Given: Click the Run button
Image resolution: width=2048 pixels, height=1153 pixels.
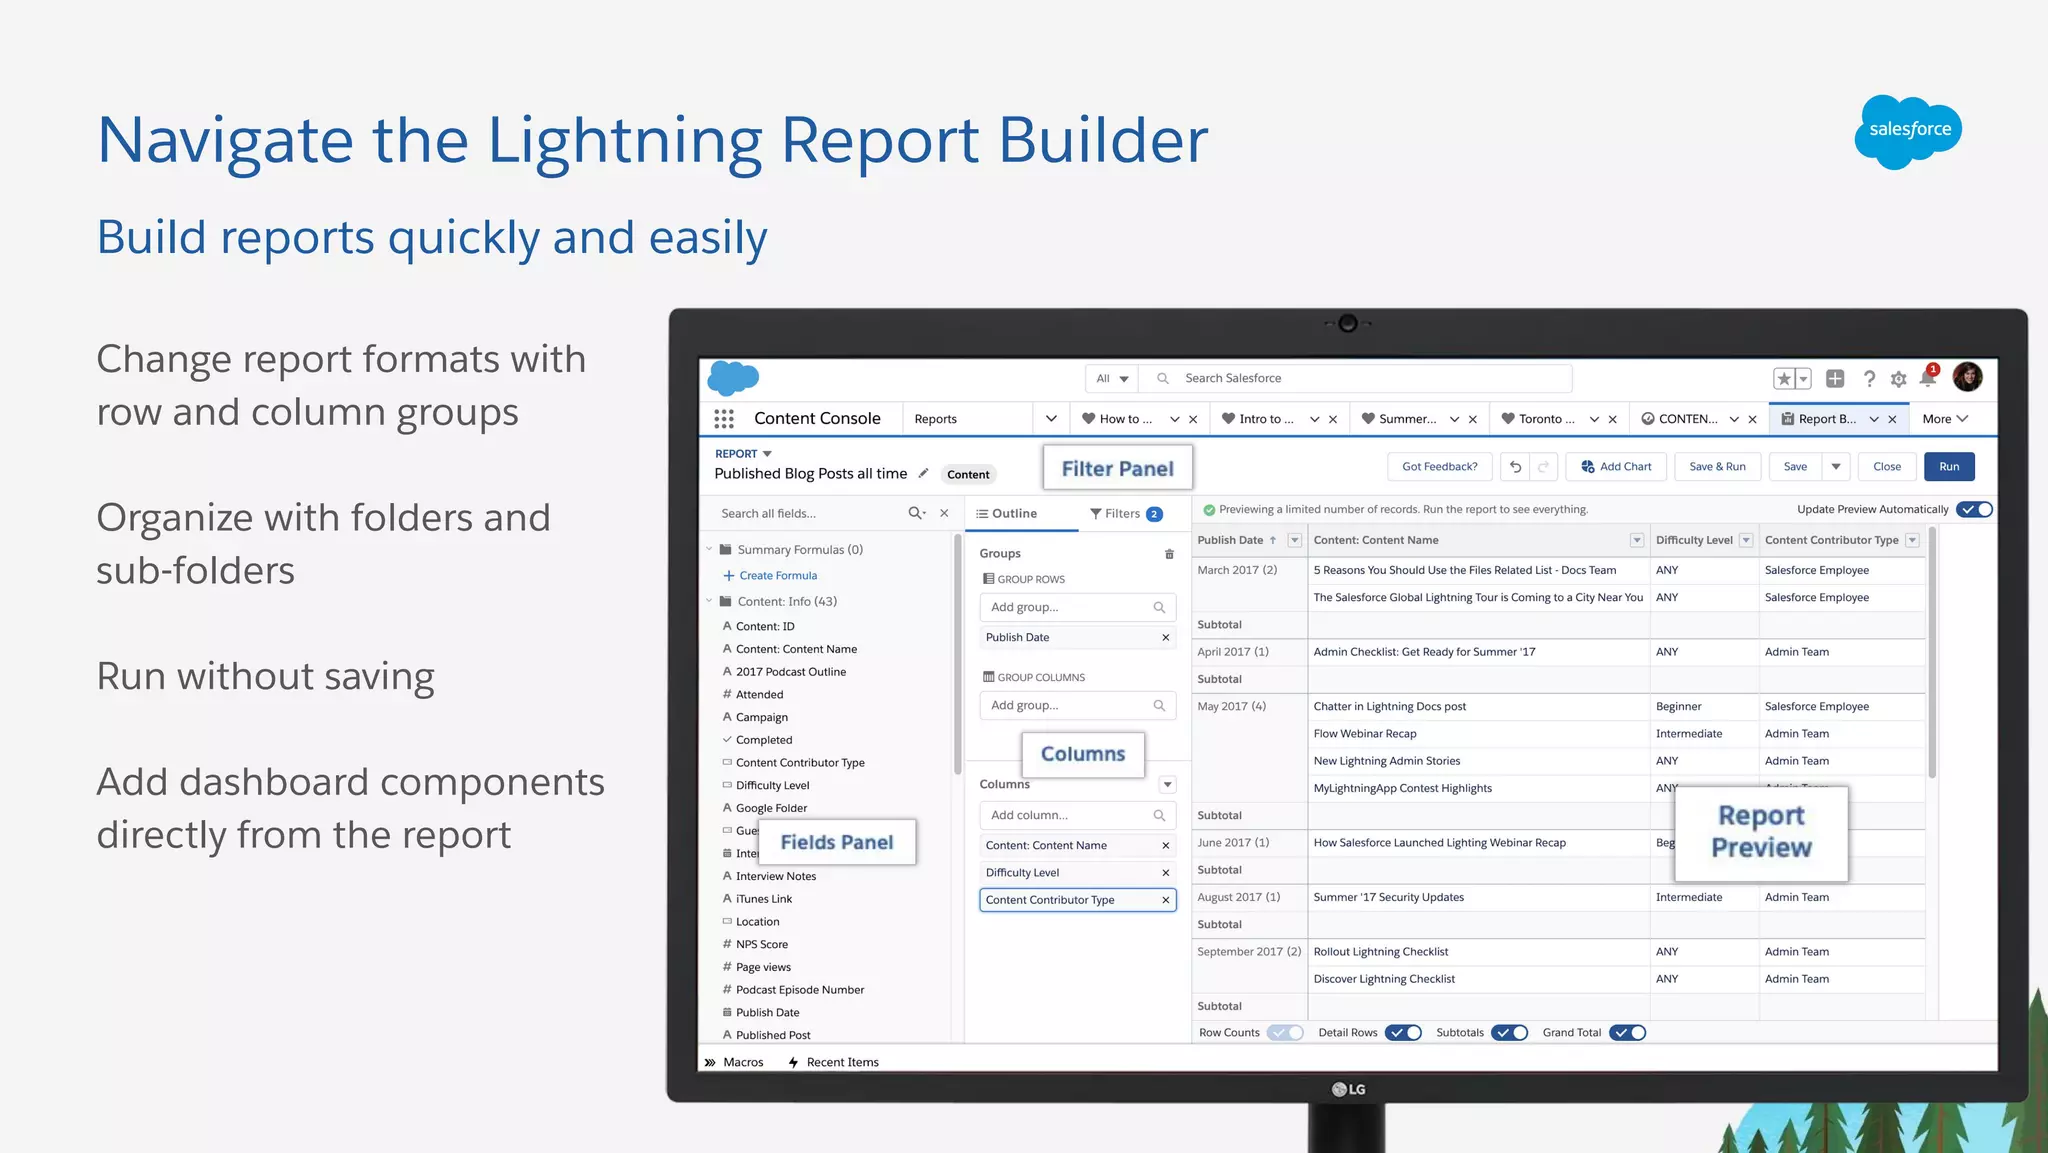Looking at the screenshot, I should (1949, 467).
